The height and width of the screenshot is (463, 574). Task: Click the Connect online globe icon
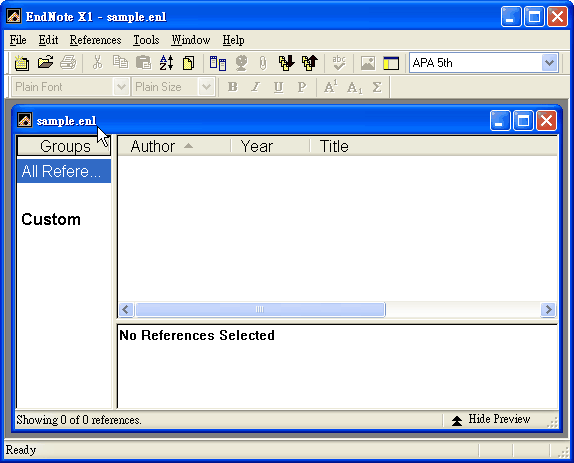click(241, 63)
